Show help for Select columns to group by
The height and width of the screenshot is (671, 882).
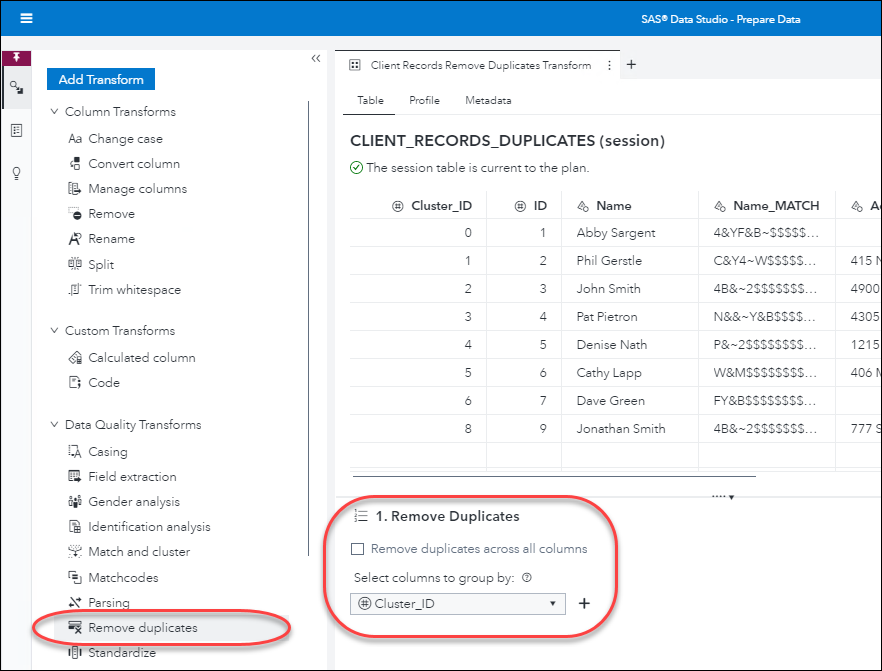[526, 577]
